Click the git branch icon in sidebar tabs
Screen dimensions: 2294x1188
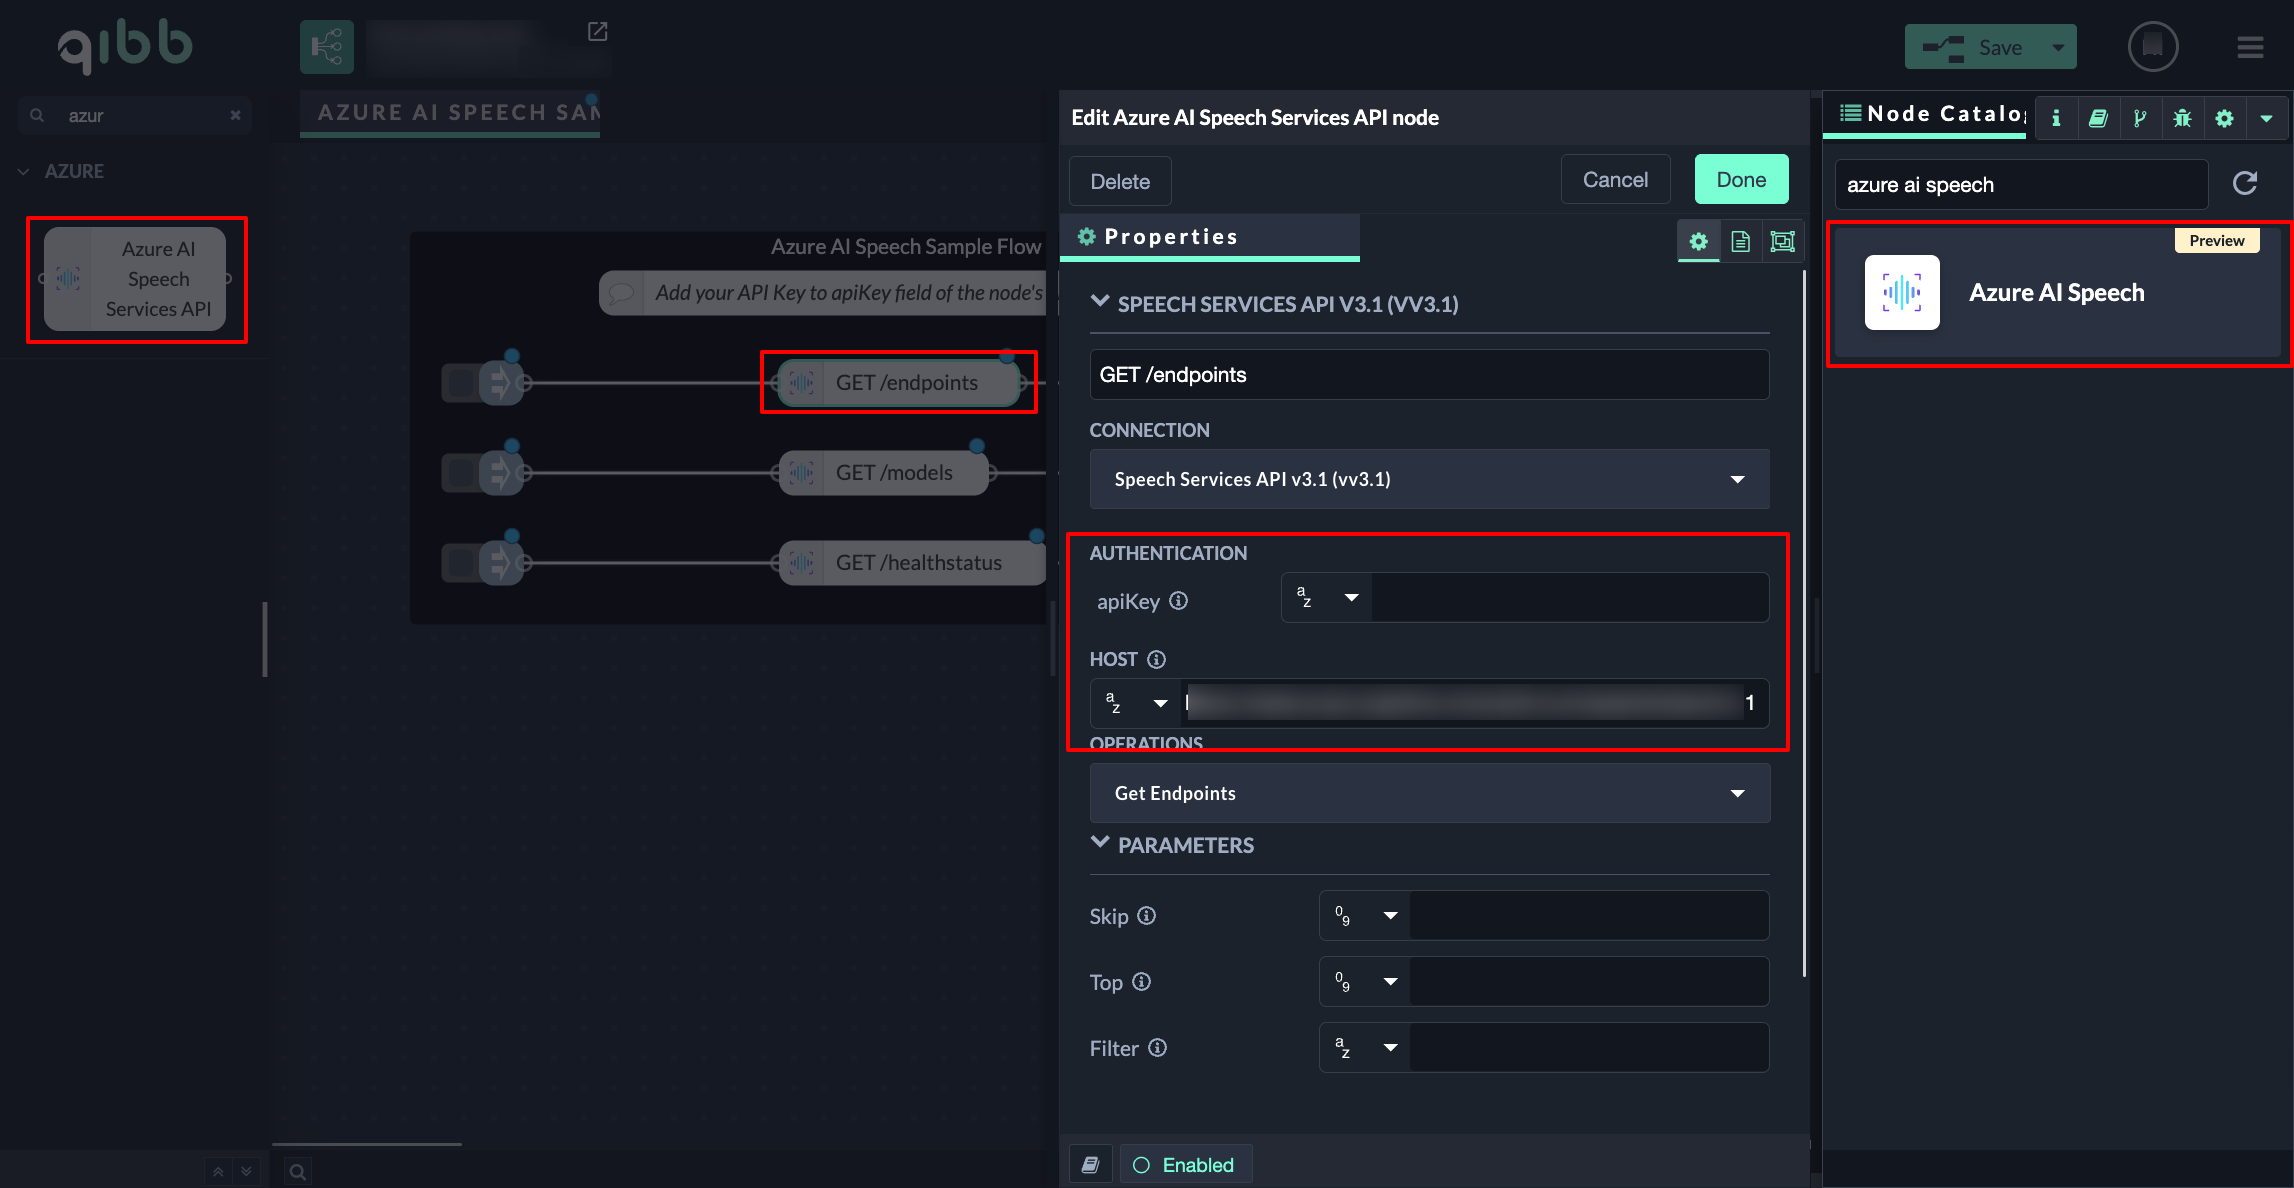coord(2140,118)
